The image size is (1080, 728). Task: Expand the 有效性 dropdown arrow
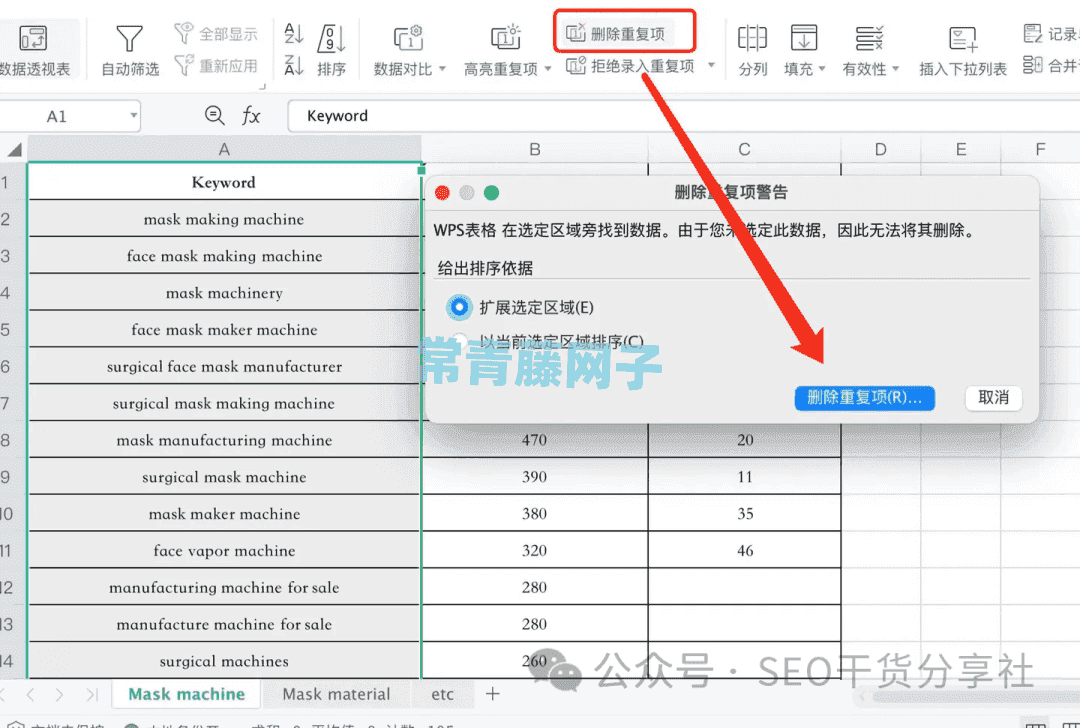(895, 69)
